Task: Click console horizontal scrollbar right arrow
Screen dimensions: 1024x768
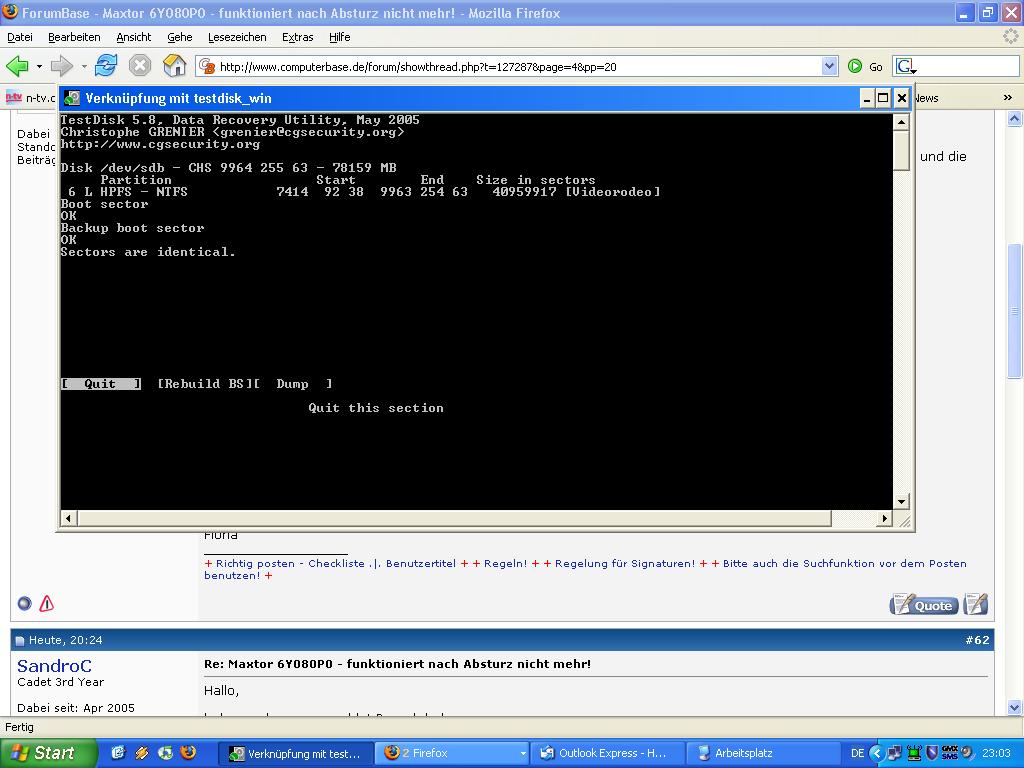Action: [884, 519]
